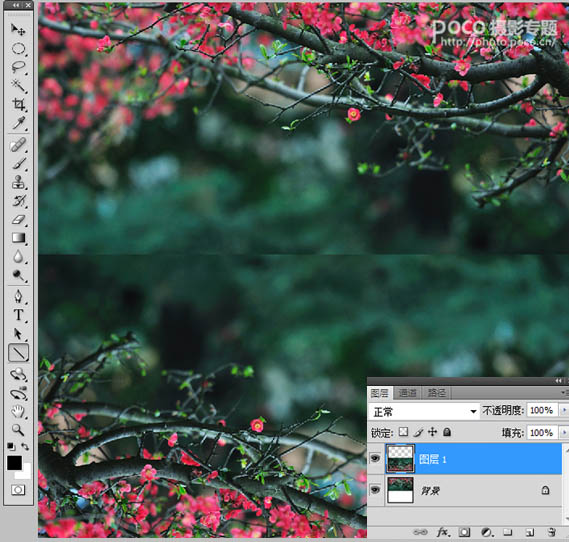
Task: Select the 3D Orbit camera tool
Action: pos(18,394)
